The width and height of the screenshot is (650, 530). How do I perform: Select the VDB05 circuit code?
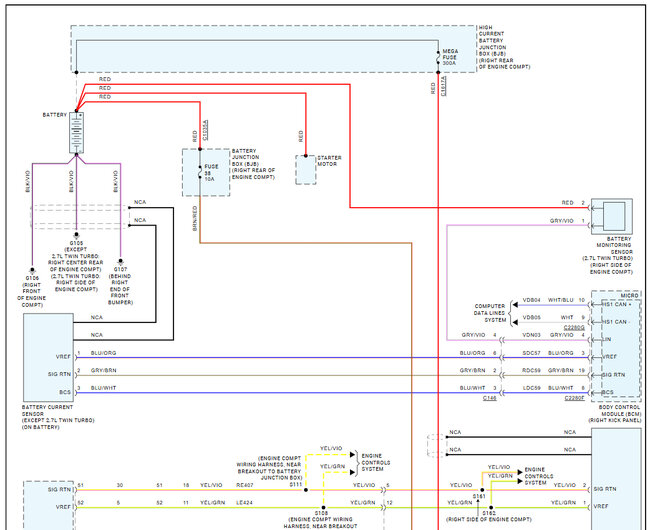coord(531,317)
